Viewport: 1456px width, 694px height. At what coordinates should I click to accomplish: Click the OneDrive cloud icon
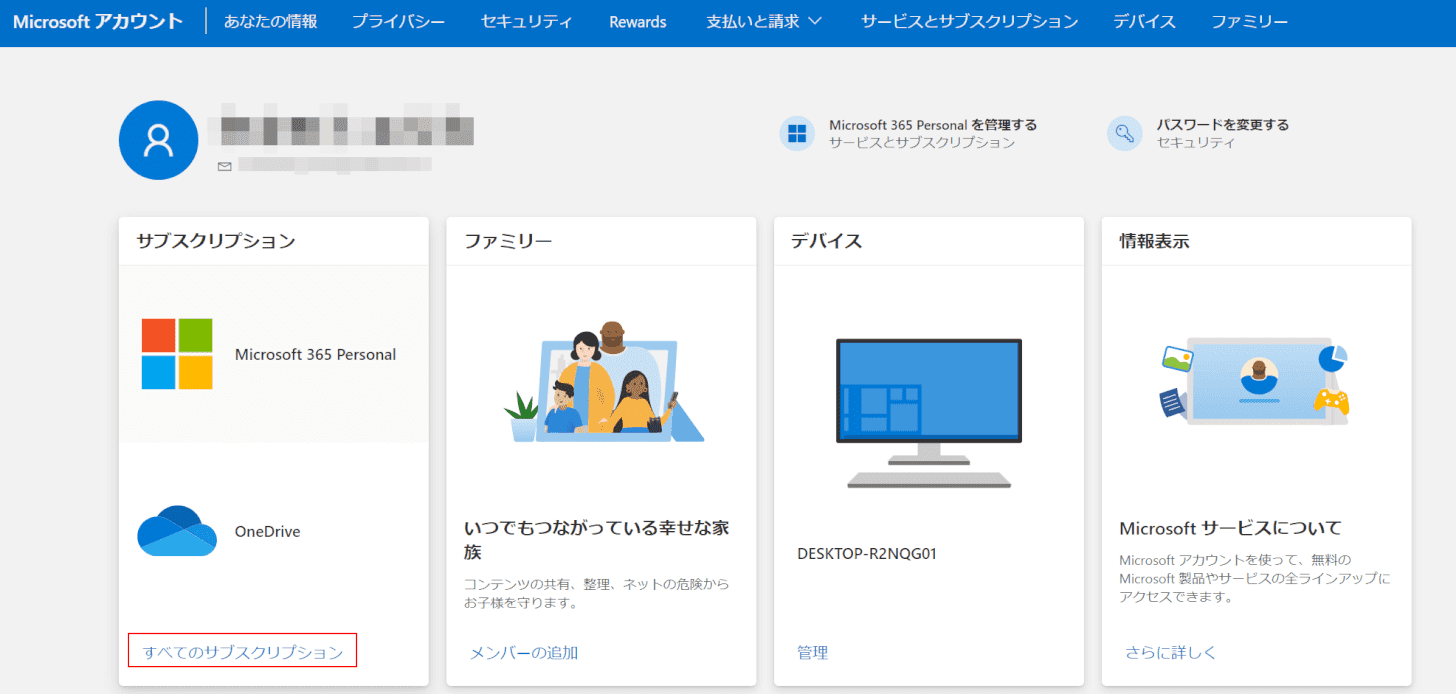[177, 531]
